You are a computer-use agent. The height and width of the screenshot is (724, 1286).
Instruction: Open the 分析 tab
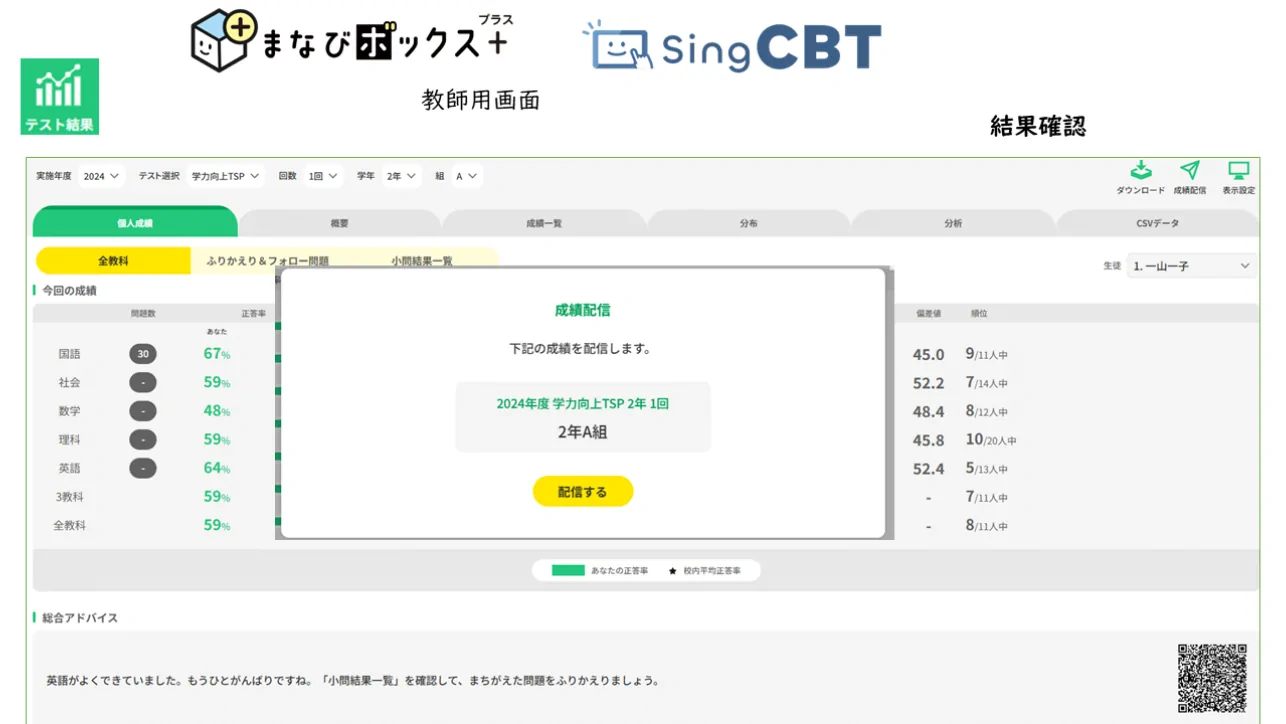[x=952, y=223]
